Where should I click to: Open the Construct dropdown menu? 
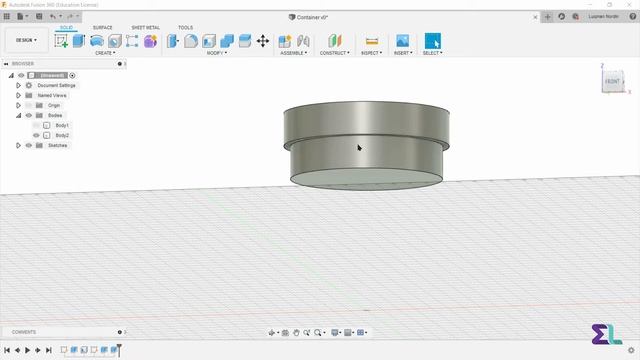click(335, 53)
